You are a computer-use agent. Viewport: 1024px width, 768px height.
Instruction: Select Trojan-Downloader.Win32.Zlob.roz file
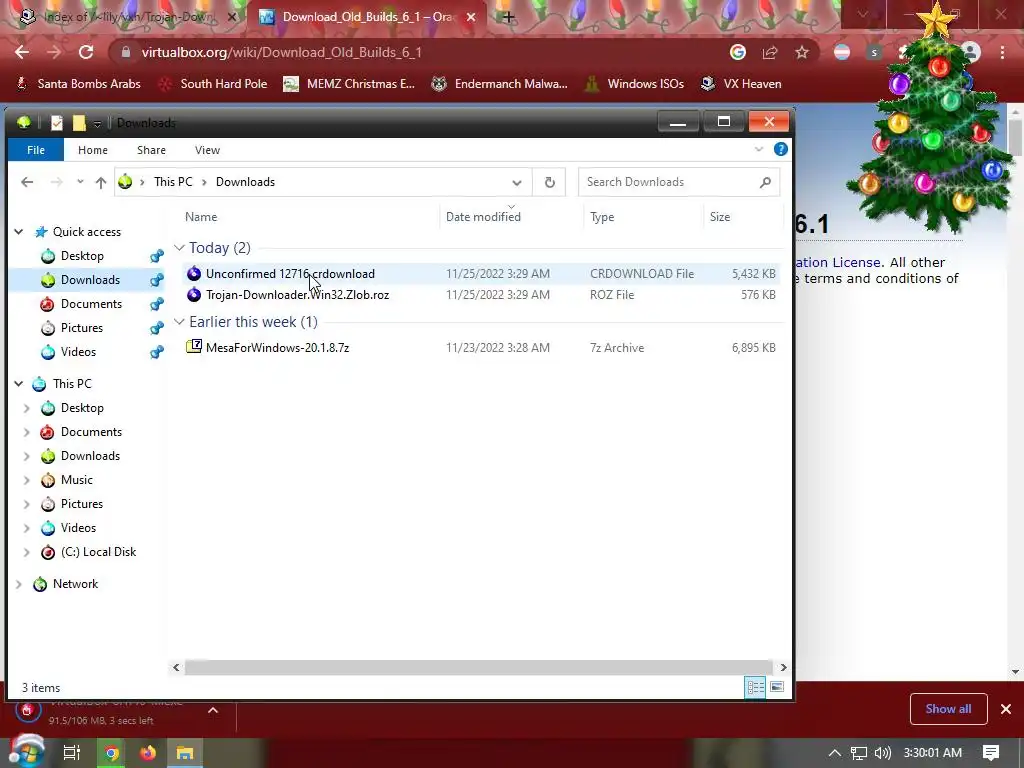pos(480,295)
